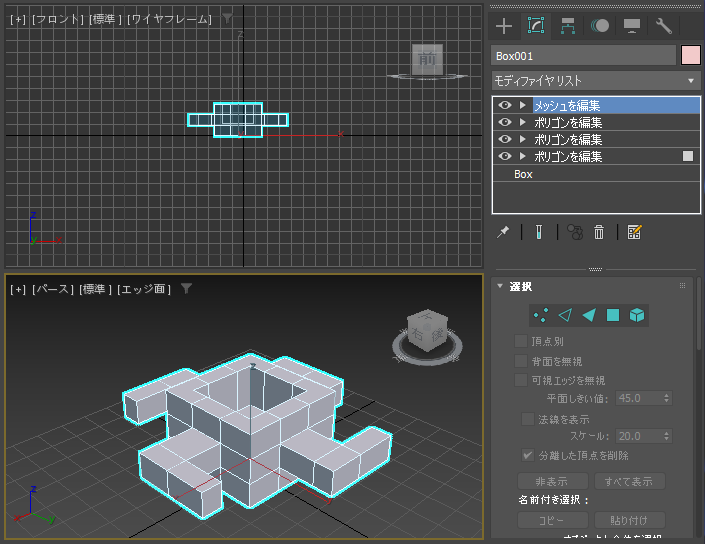
Task: Open the モディファイヤ リスト dropdown
Action: [596, 81]
